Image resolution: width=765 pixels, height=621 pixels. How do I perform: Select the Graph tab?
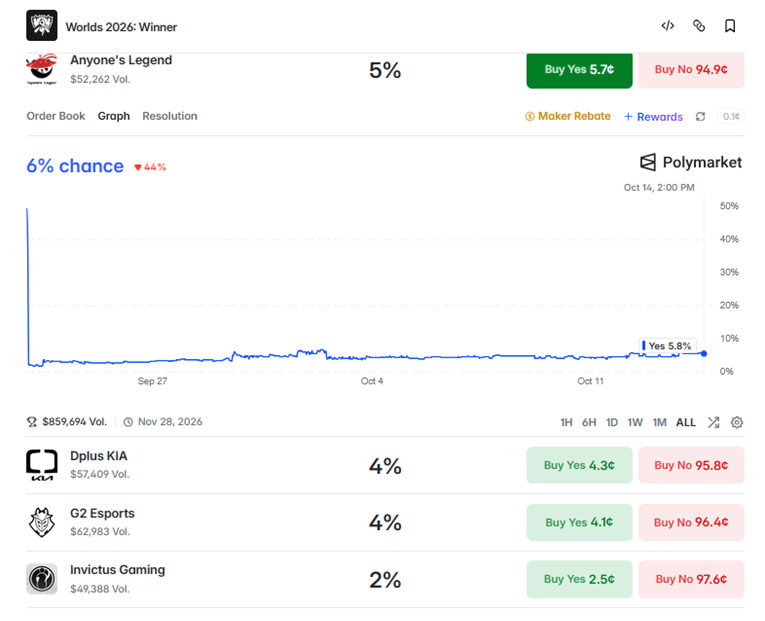[114, 116]
